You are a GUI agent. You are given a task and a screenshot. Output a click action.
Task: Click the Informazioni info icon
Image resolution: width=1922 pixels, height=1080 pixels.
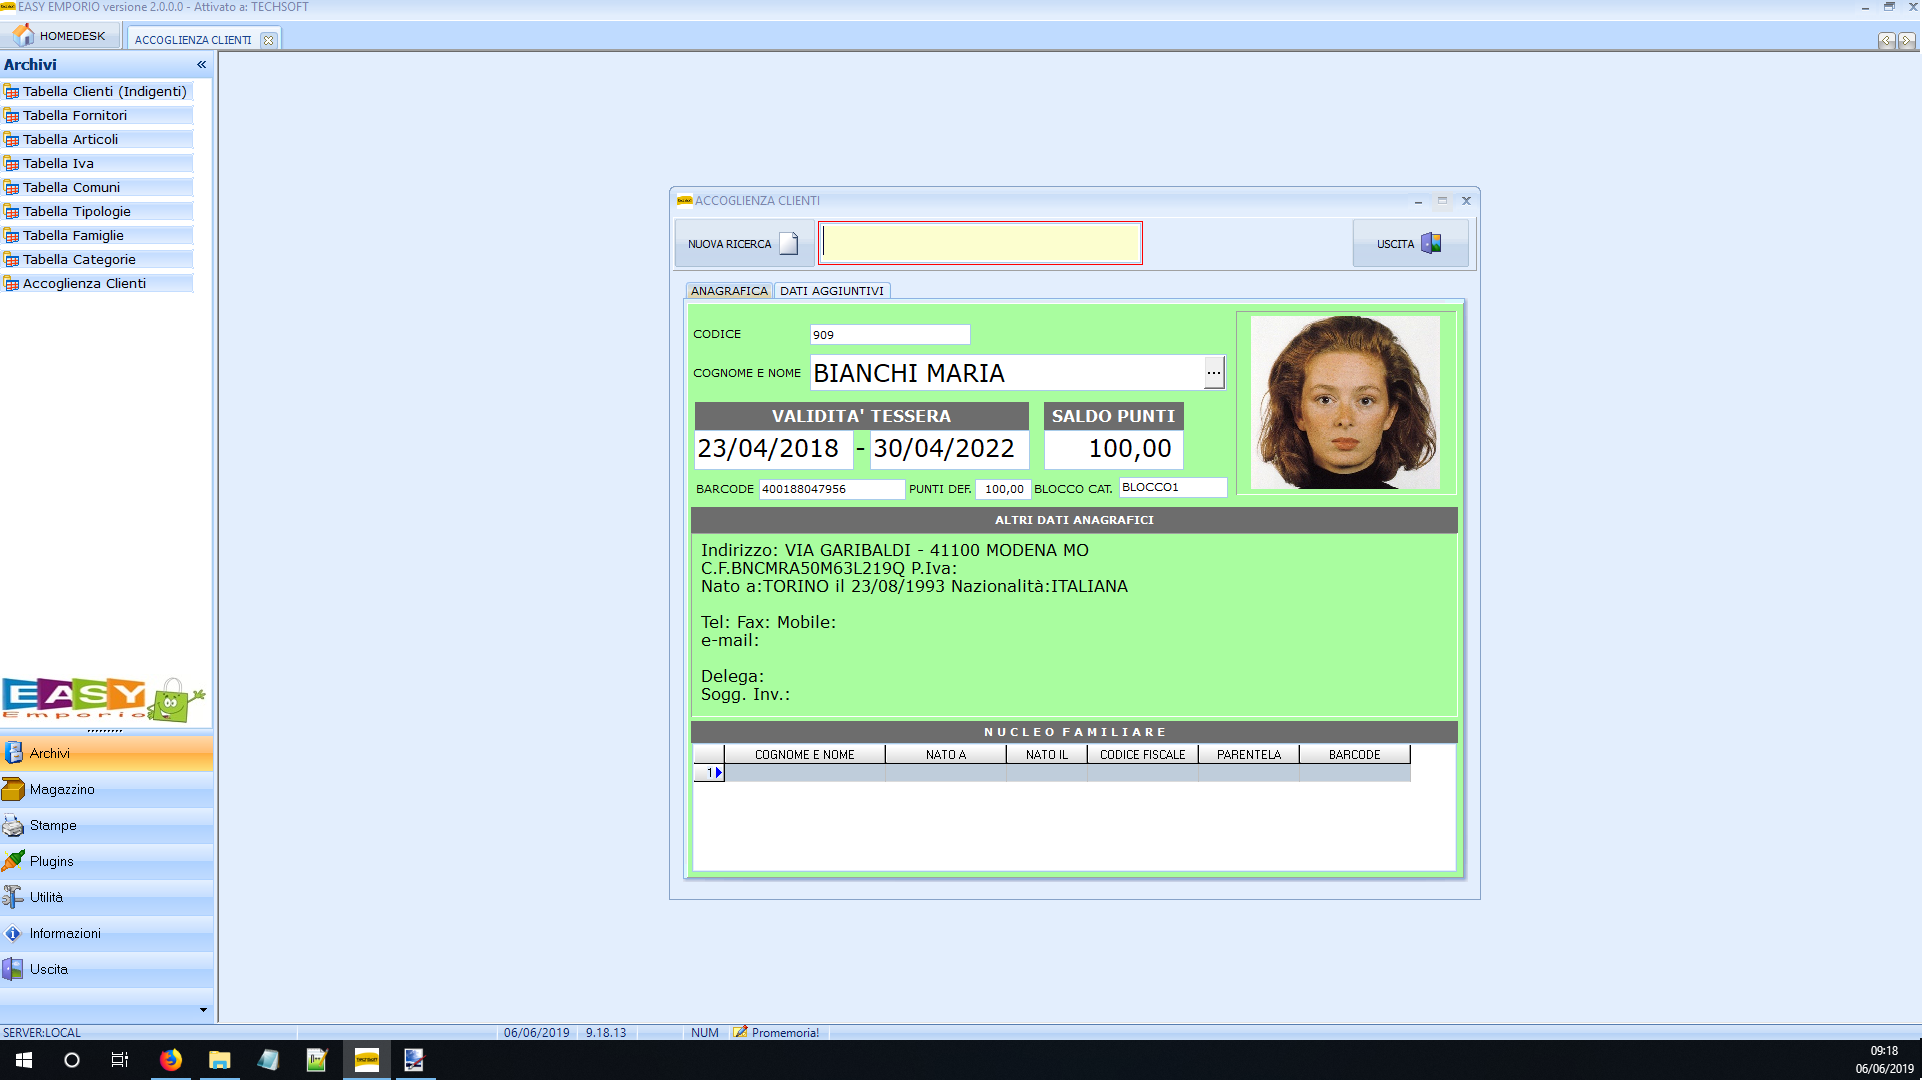point(13,933)
